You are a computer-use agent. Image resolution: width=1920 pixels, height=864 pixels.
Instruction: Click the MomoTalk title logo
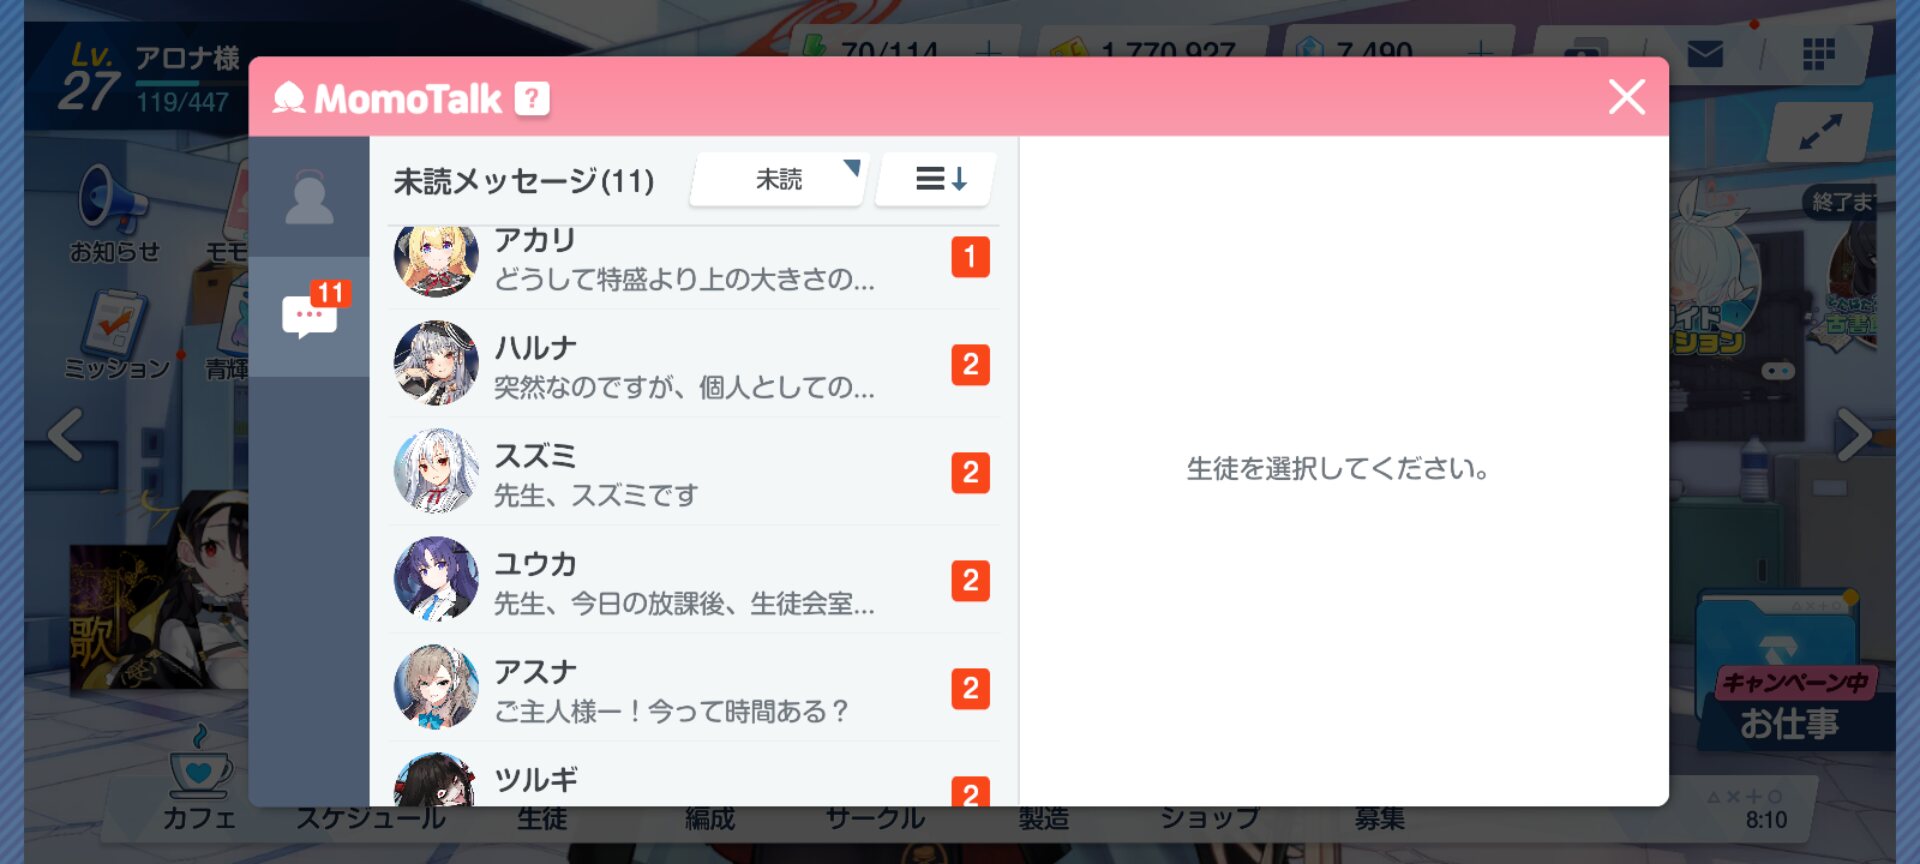[388, 98]
